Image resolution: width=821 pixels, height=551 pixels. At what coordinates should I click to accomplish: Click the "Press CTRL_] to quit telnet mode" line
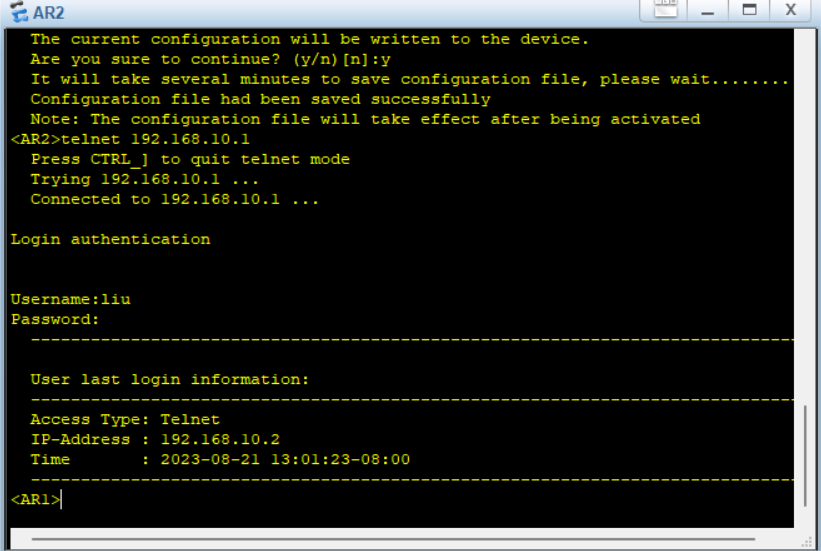coord(190,159)
